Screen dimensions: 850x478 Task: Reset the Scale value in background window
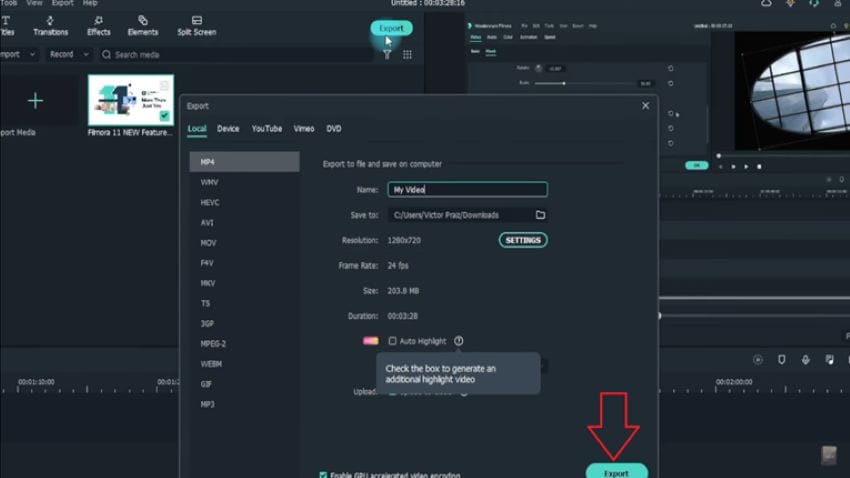[671, 83]
